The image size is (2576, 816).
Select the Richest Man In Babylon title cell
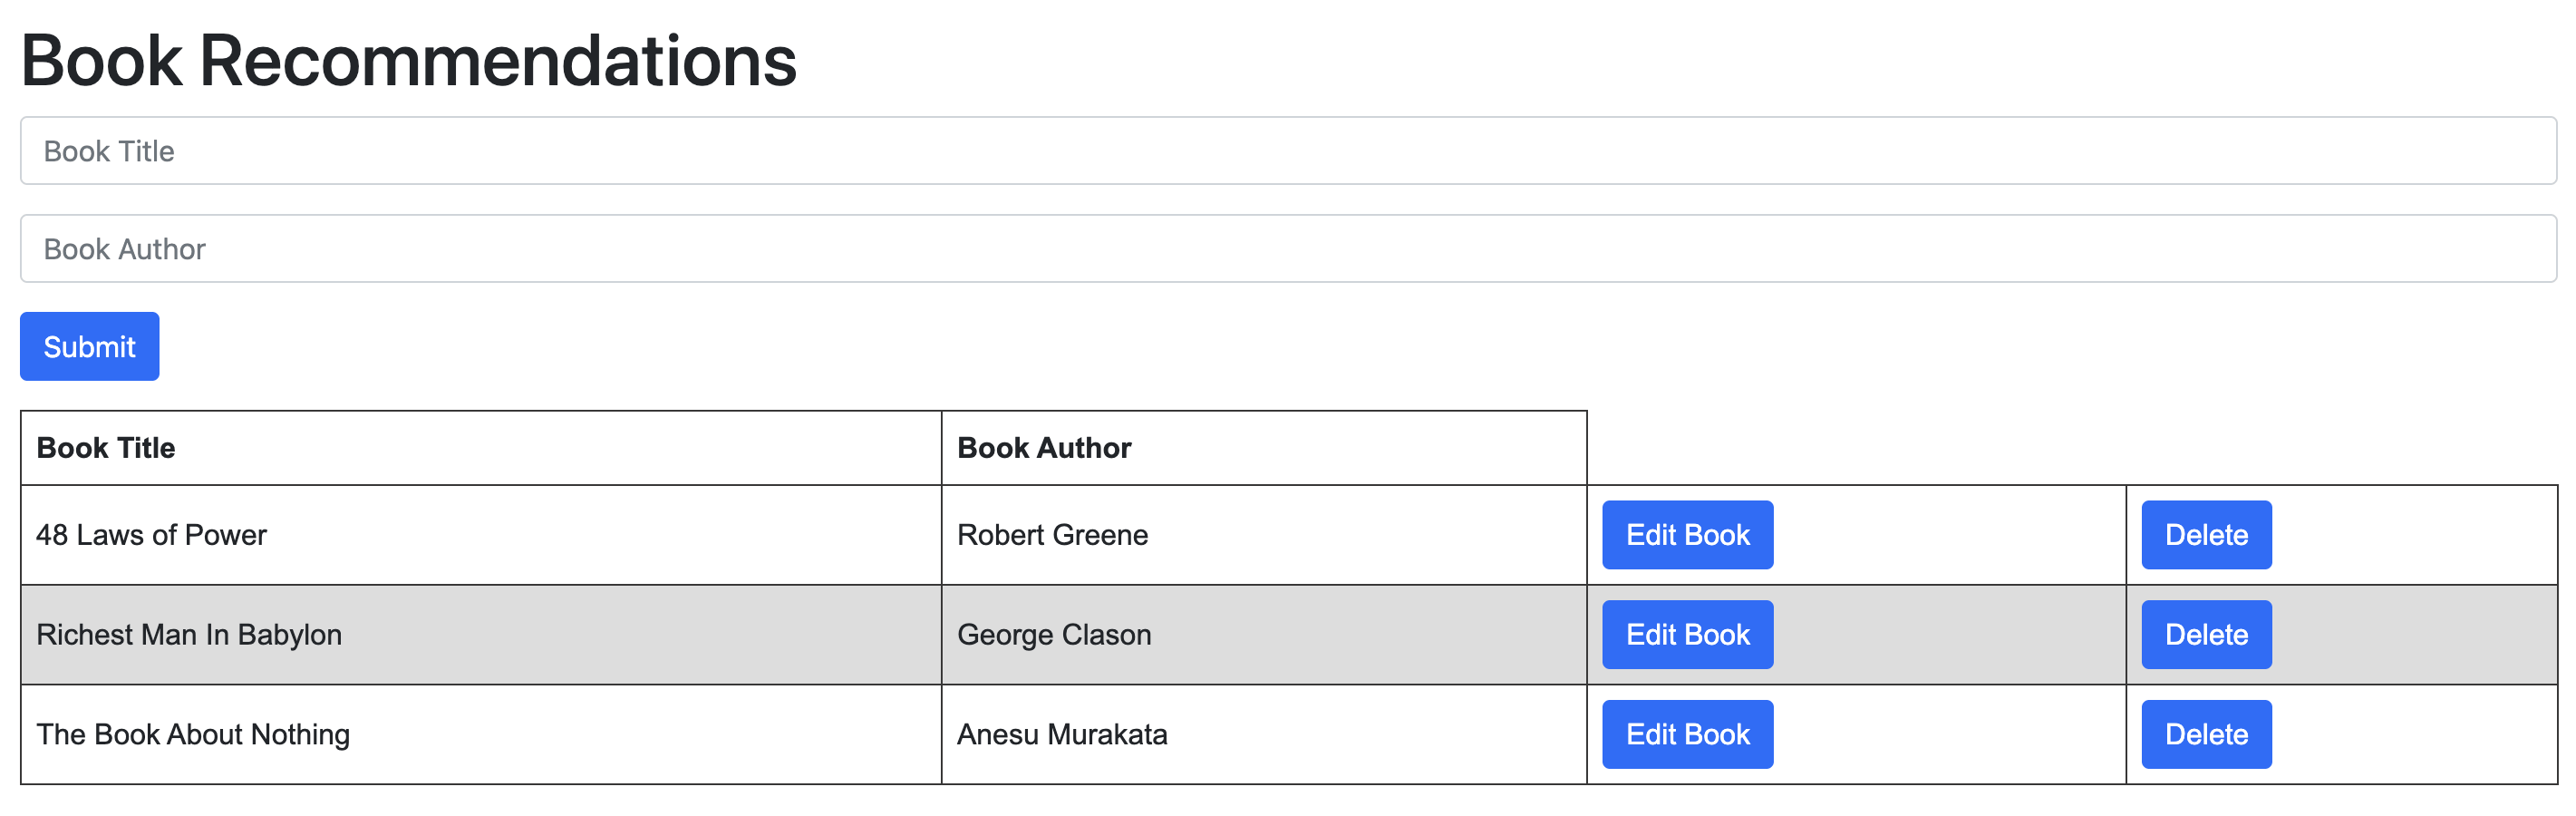click(x=189, y=635)
